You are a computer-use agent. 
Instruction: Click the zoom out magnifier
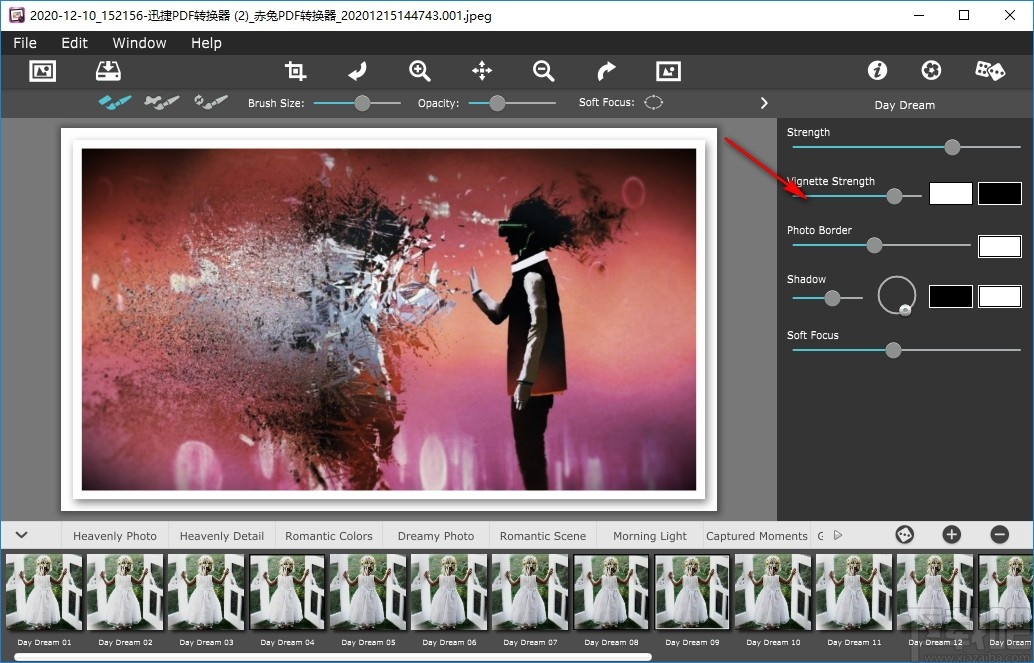pos(544,70)
